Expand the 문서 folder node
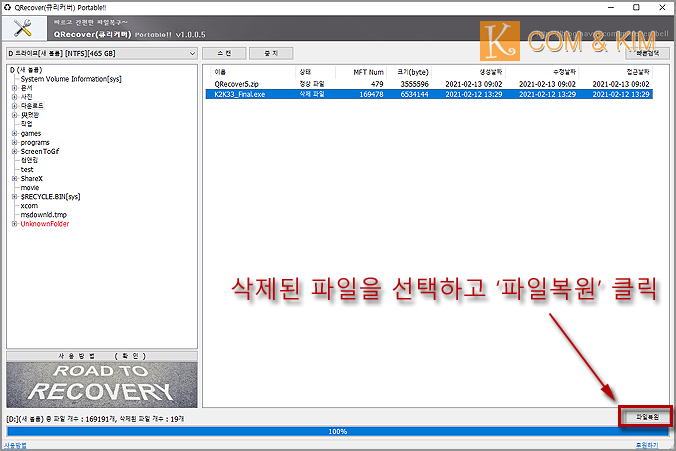Screen dimensions: 676x451 [14, 88]
